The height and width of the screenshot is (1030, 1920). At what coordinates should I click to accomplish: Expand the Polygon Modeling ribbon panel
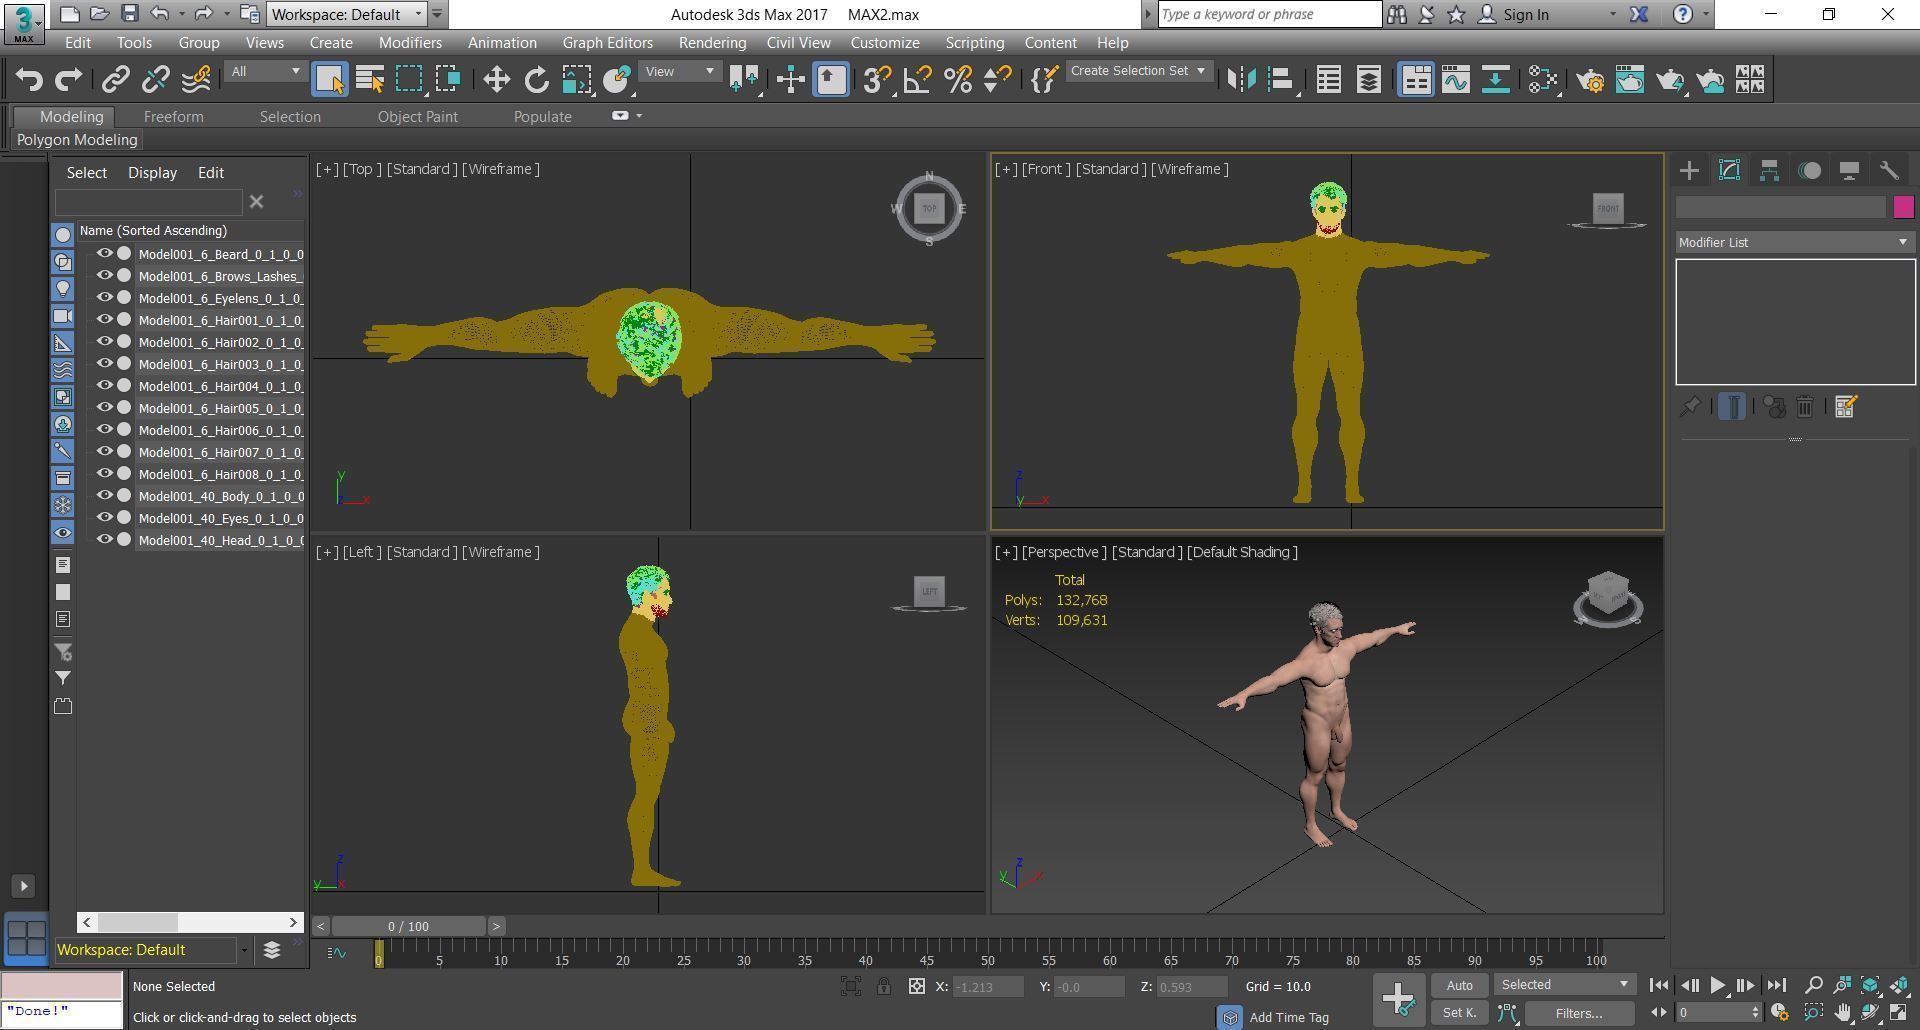coord(77,140)
